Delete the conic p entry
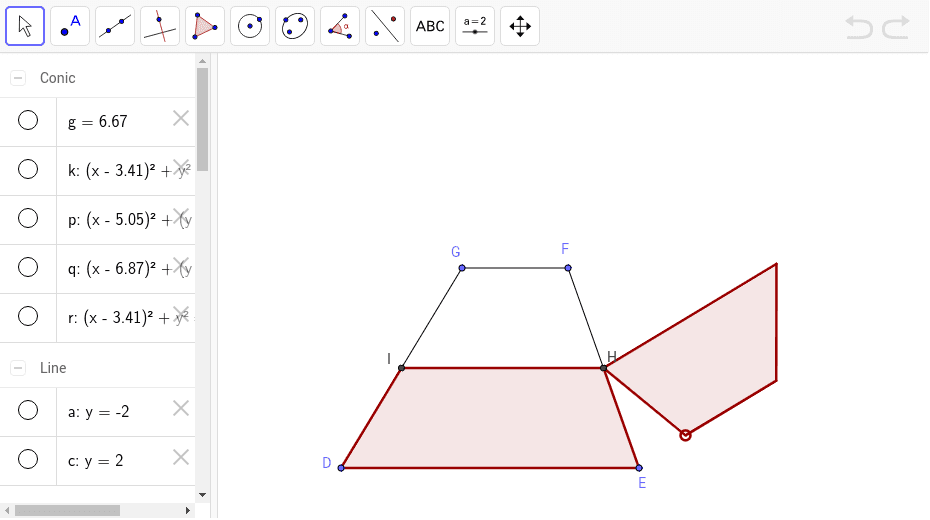 [x=181, y=216]
